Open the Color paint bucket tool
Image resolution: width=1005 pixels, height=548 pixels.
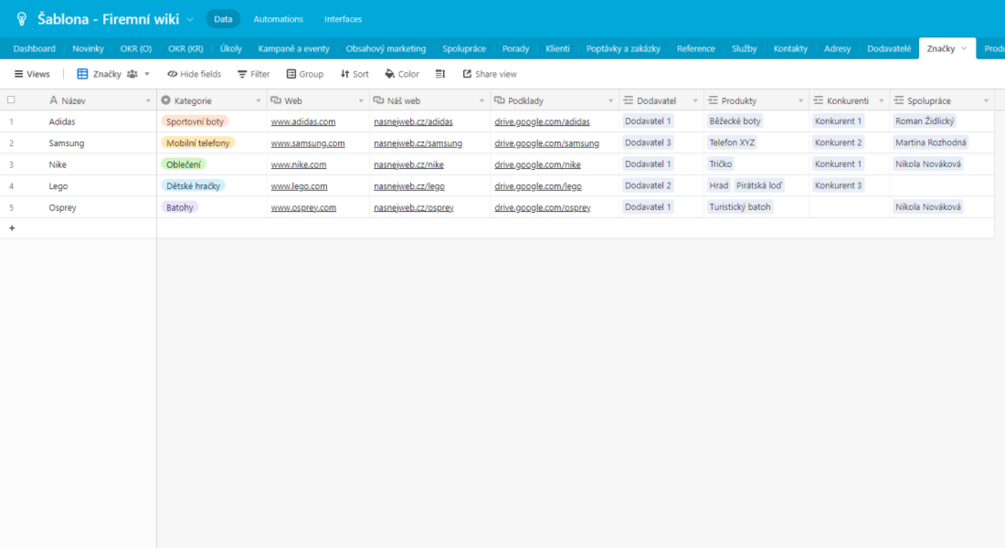pos(402,74)
